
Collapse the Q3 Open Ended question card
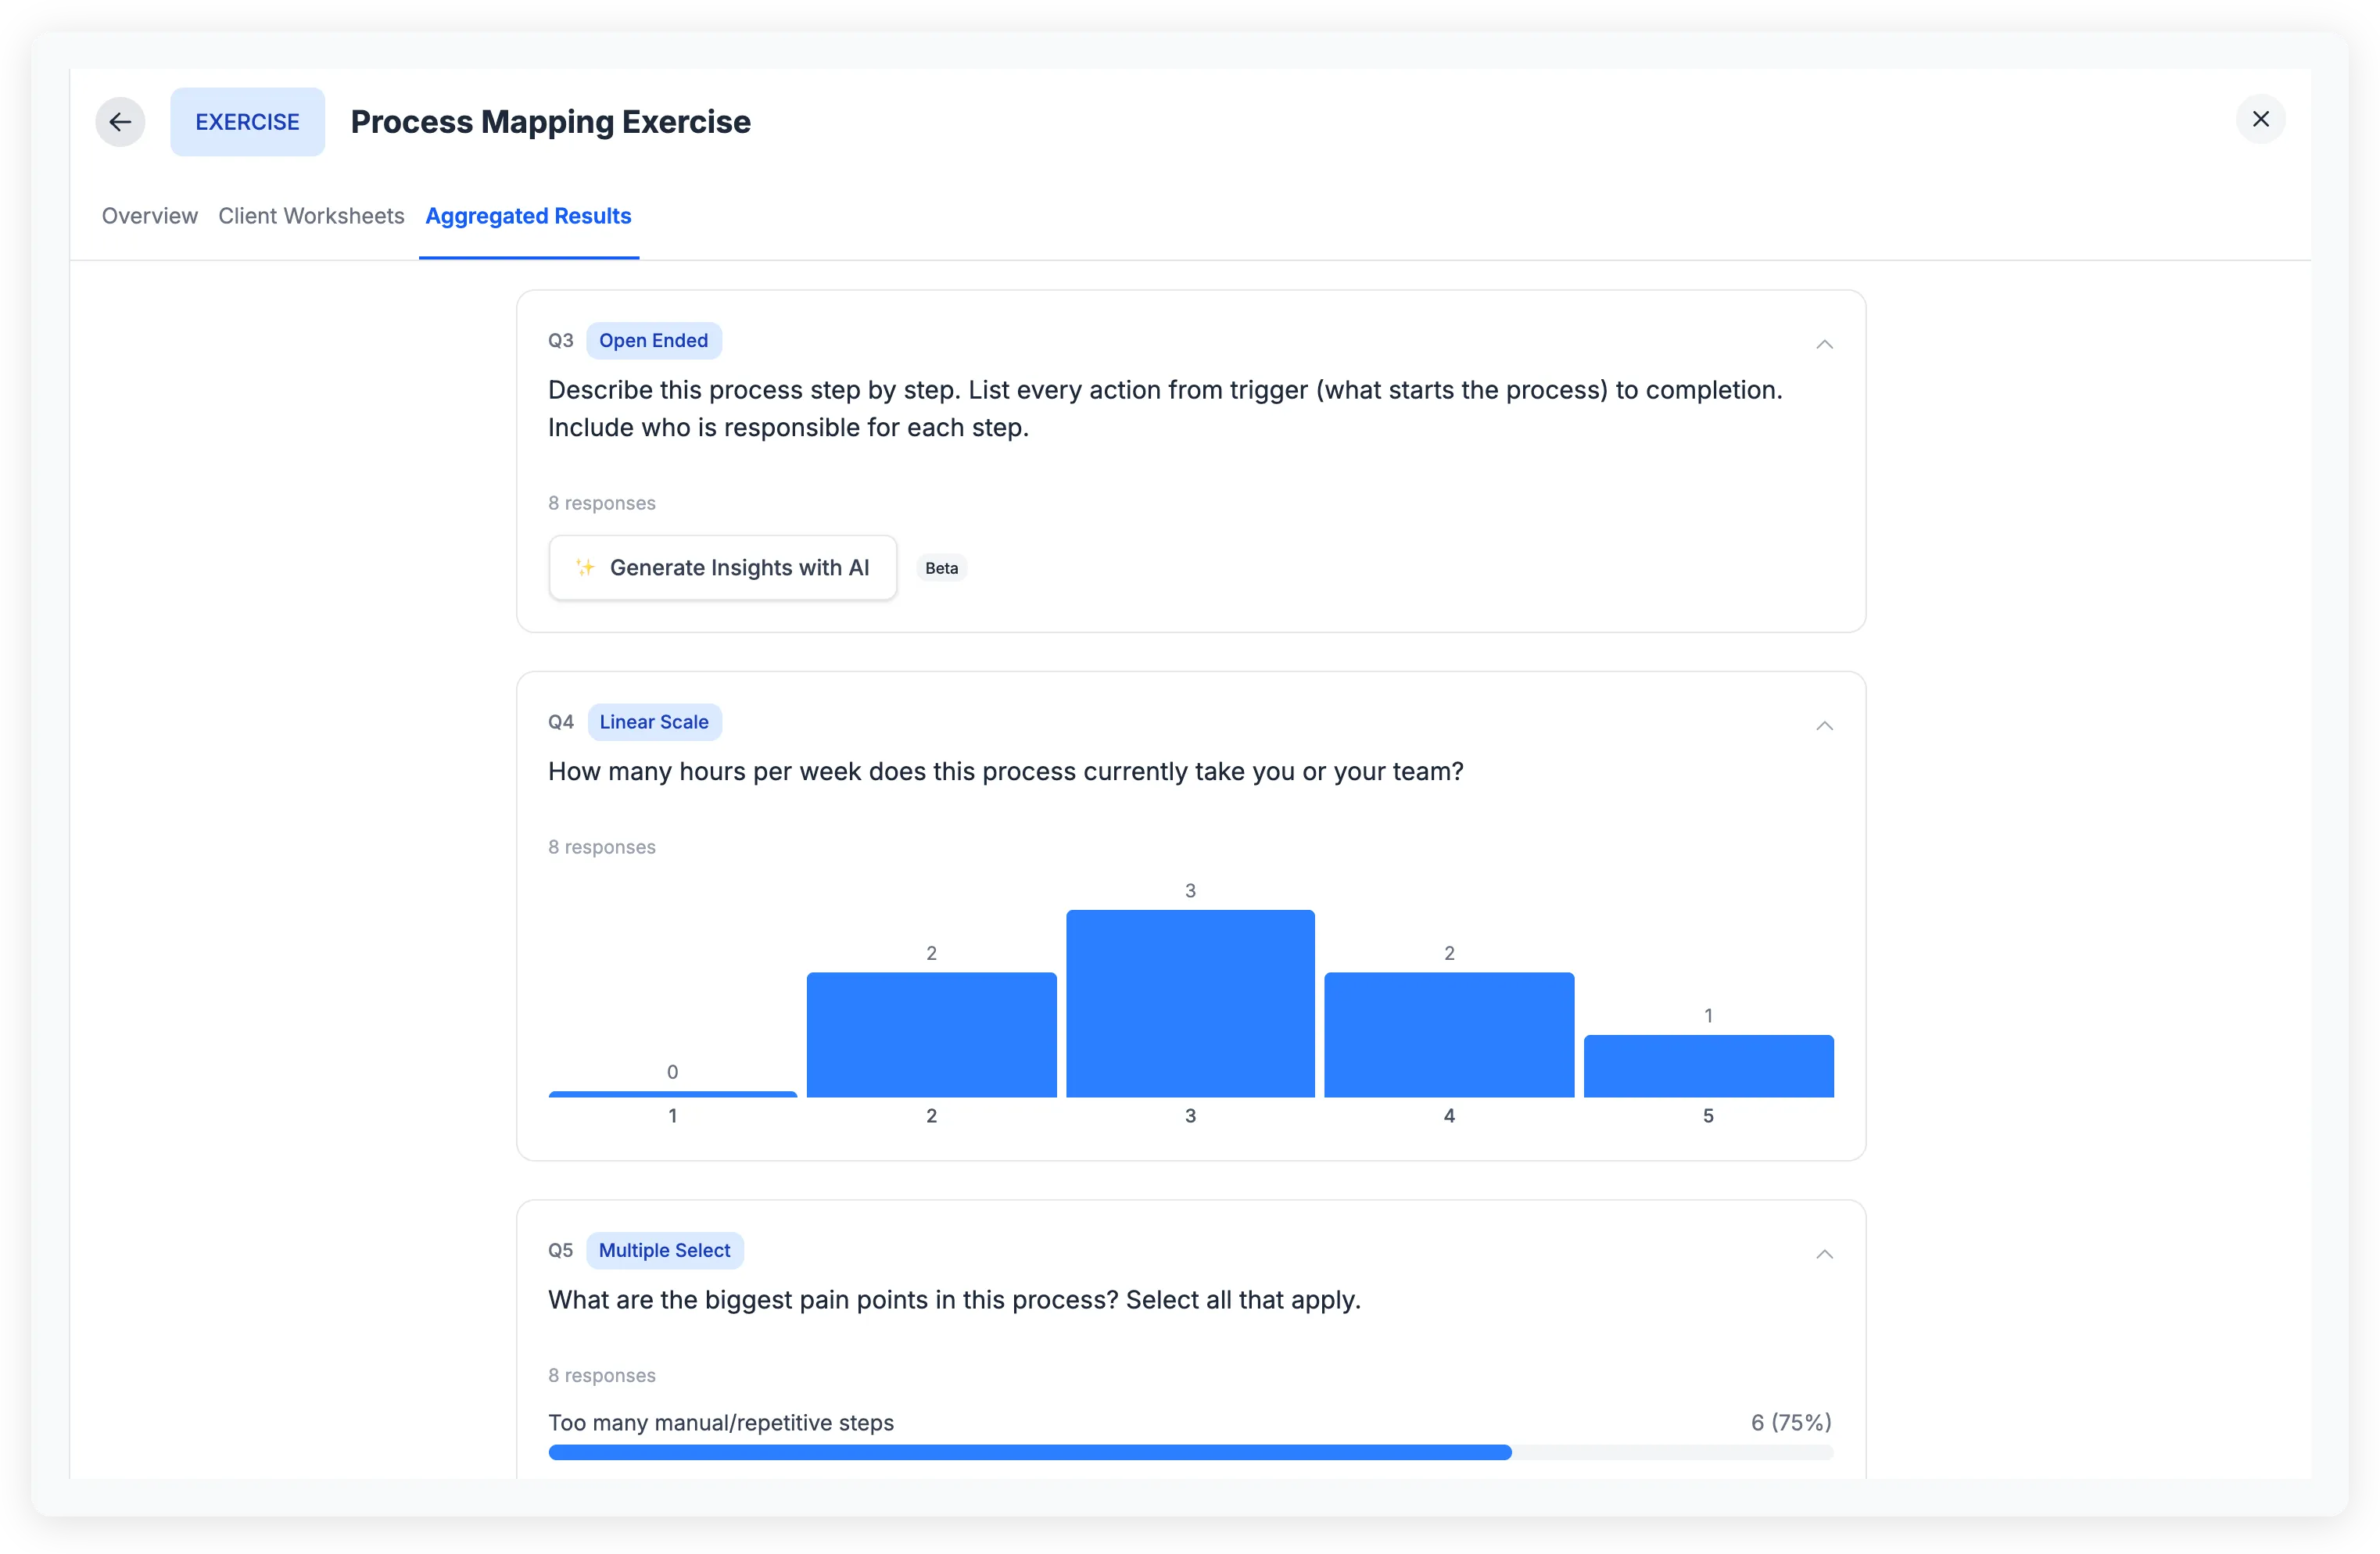tap(1823, 344)
